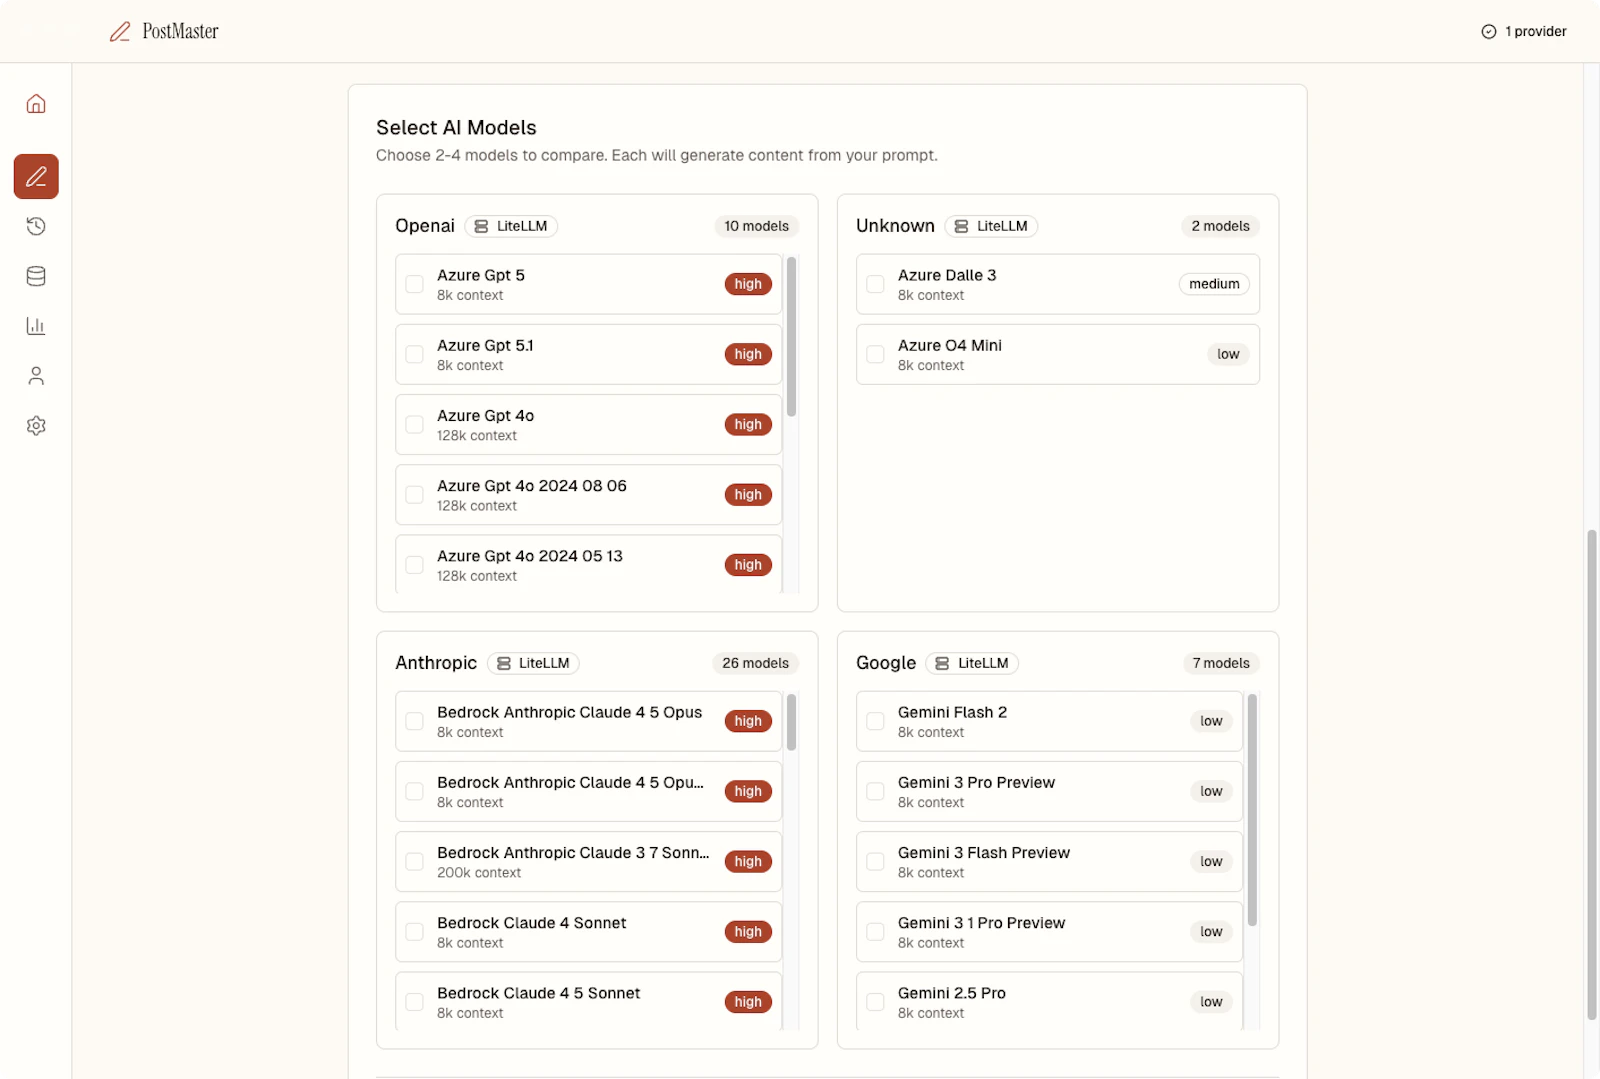Click the low badge on Gemini Flash 2
This screenshot has height=1079, width=1600.
(x=1211, y=721)
